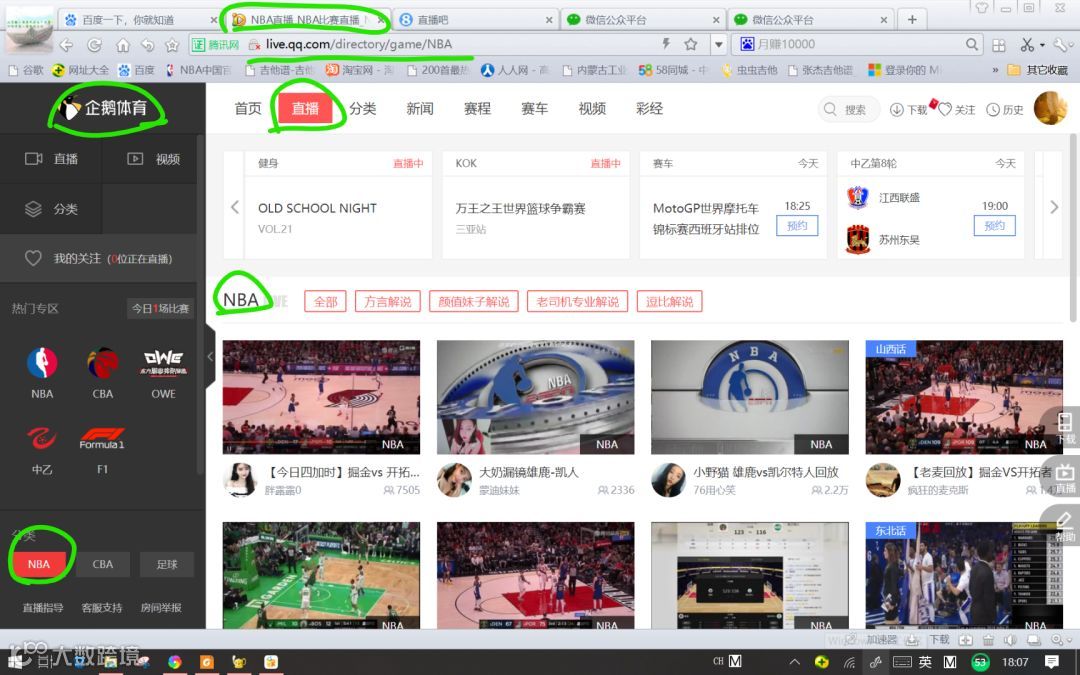Filter streams by 全部 tag
The height and width of the screenshot is (675, 1080).
(325, 302)
